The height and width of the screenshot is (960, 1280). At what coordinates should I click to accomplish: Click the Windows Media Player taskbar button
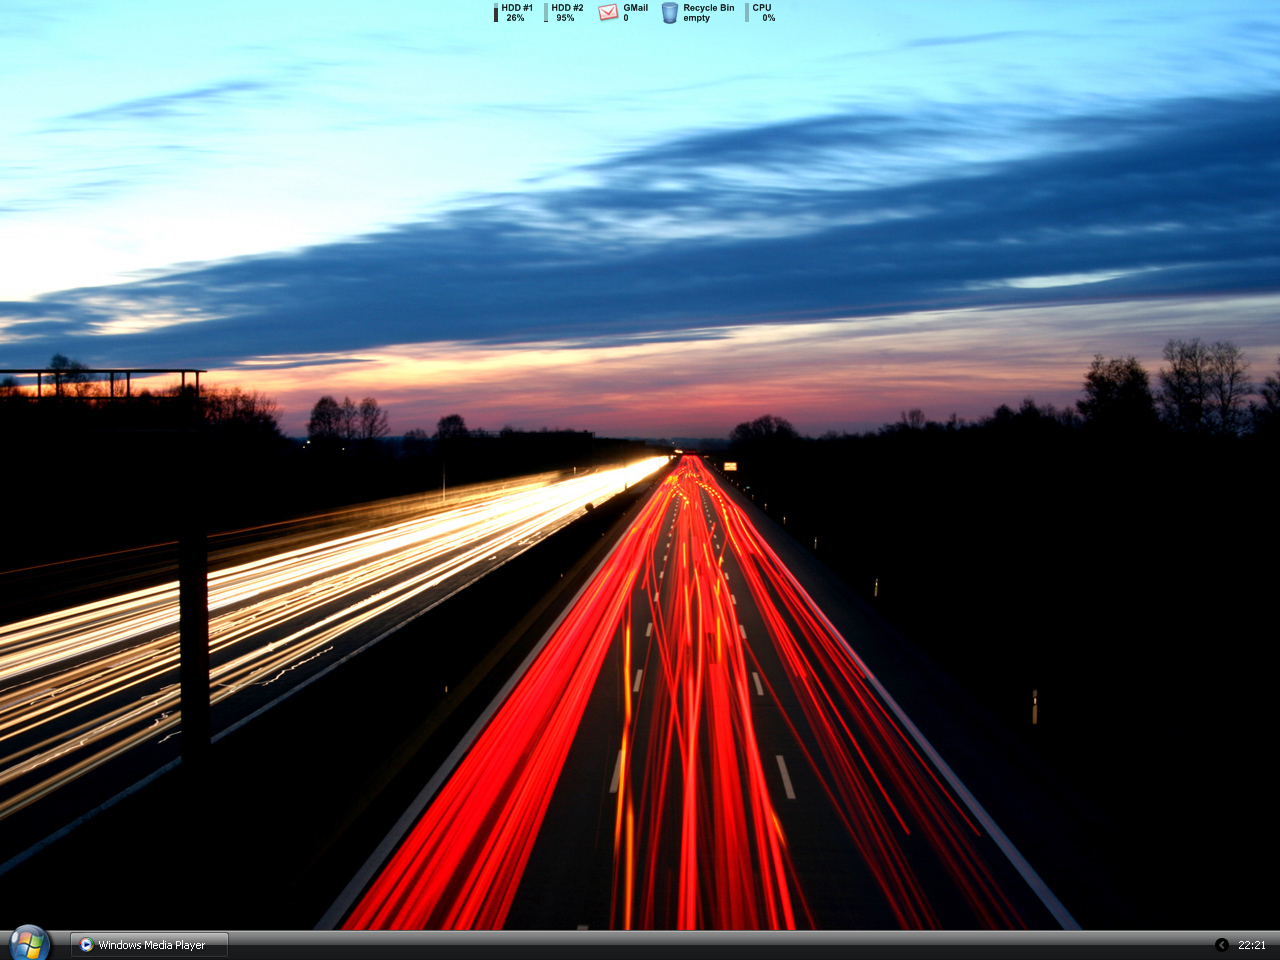(x=149, y=945)
